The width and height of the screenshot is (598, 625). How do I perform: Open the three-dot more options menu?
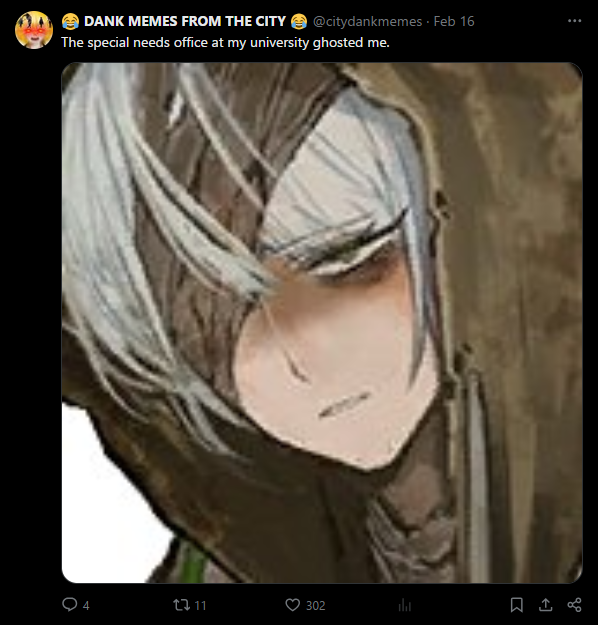click(574, 21)
